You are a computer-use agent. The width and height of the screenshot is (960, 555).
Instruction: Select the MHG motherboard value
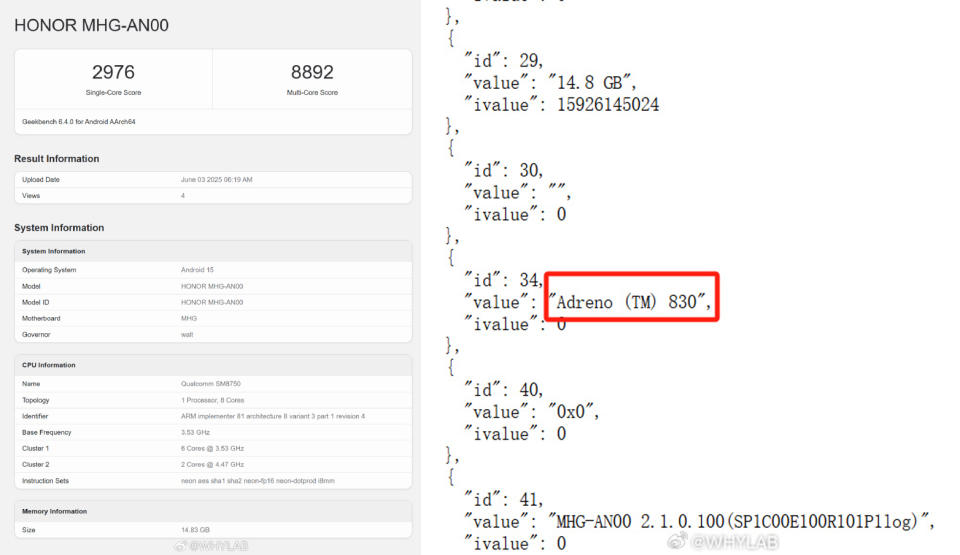[x=189, y=319]
